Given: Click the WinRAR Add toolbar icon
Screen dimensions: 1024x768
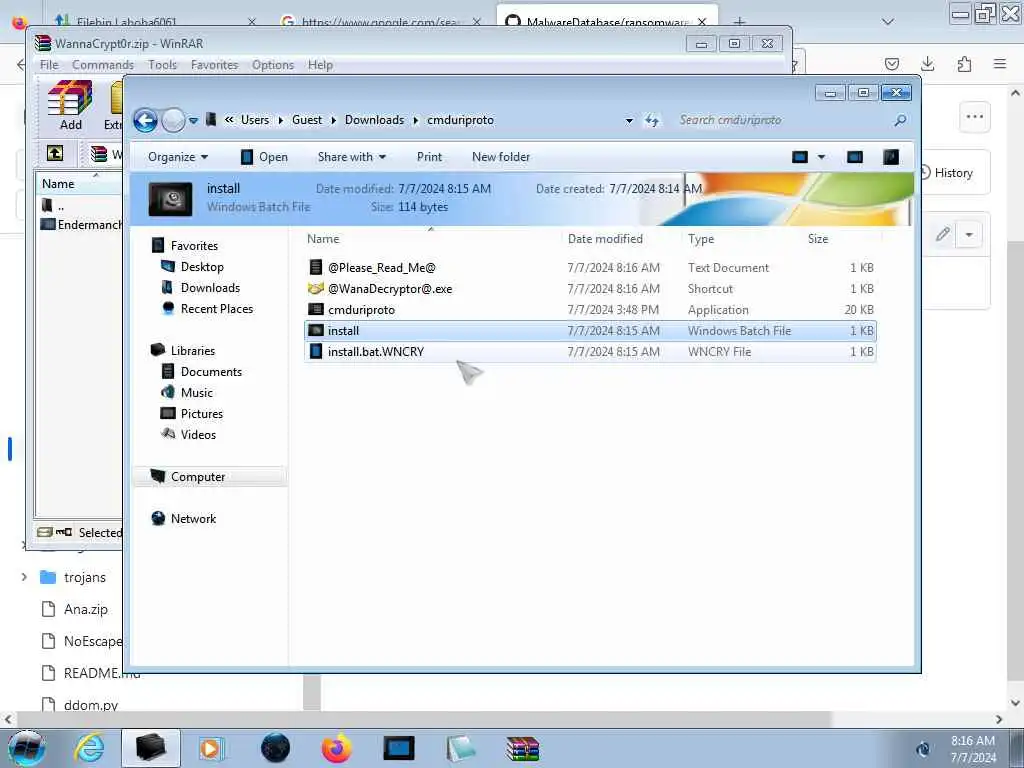Looking at the screenshot, I should (71, 106).
